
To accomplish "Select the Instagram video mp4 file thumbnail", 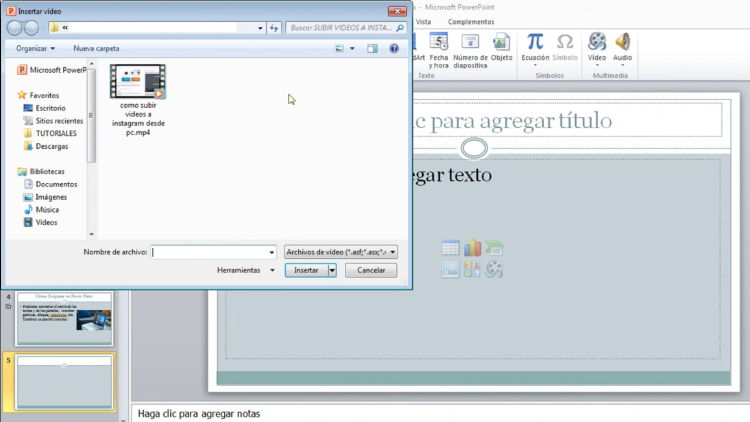I will (137, 82).
